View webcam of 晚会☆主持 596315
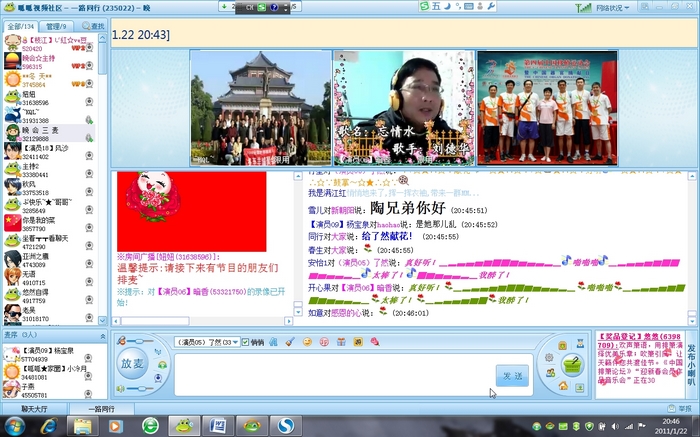 tap(89, 66)
